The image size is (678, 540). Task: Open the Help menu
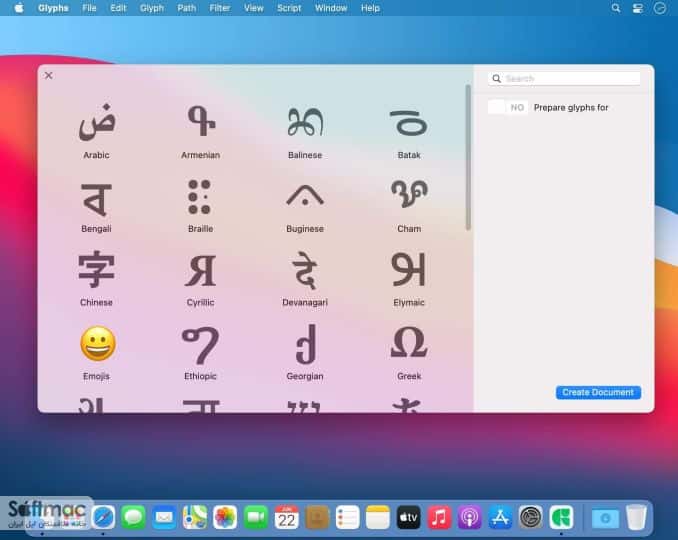(x=370, y=8)
